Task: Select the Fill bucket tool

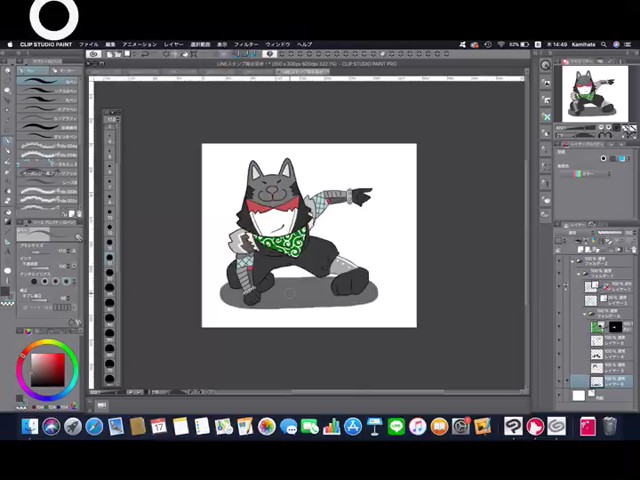Action: click(7, 212)
